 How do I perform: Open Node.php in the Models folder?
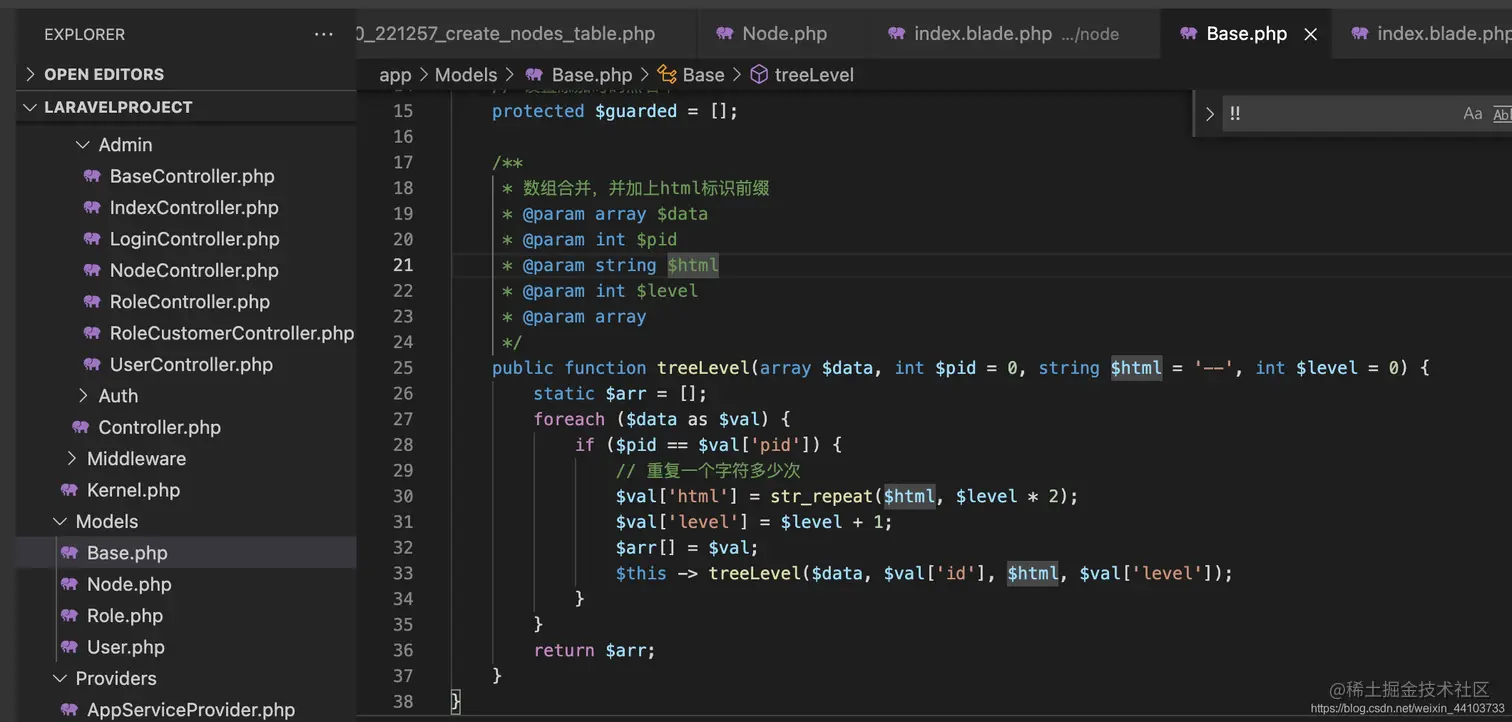click(x=129, y=584)
